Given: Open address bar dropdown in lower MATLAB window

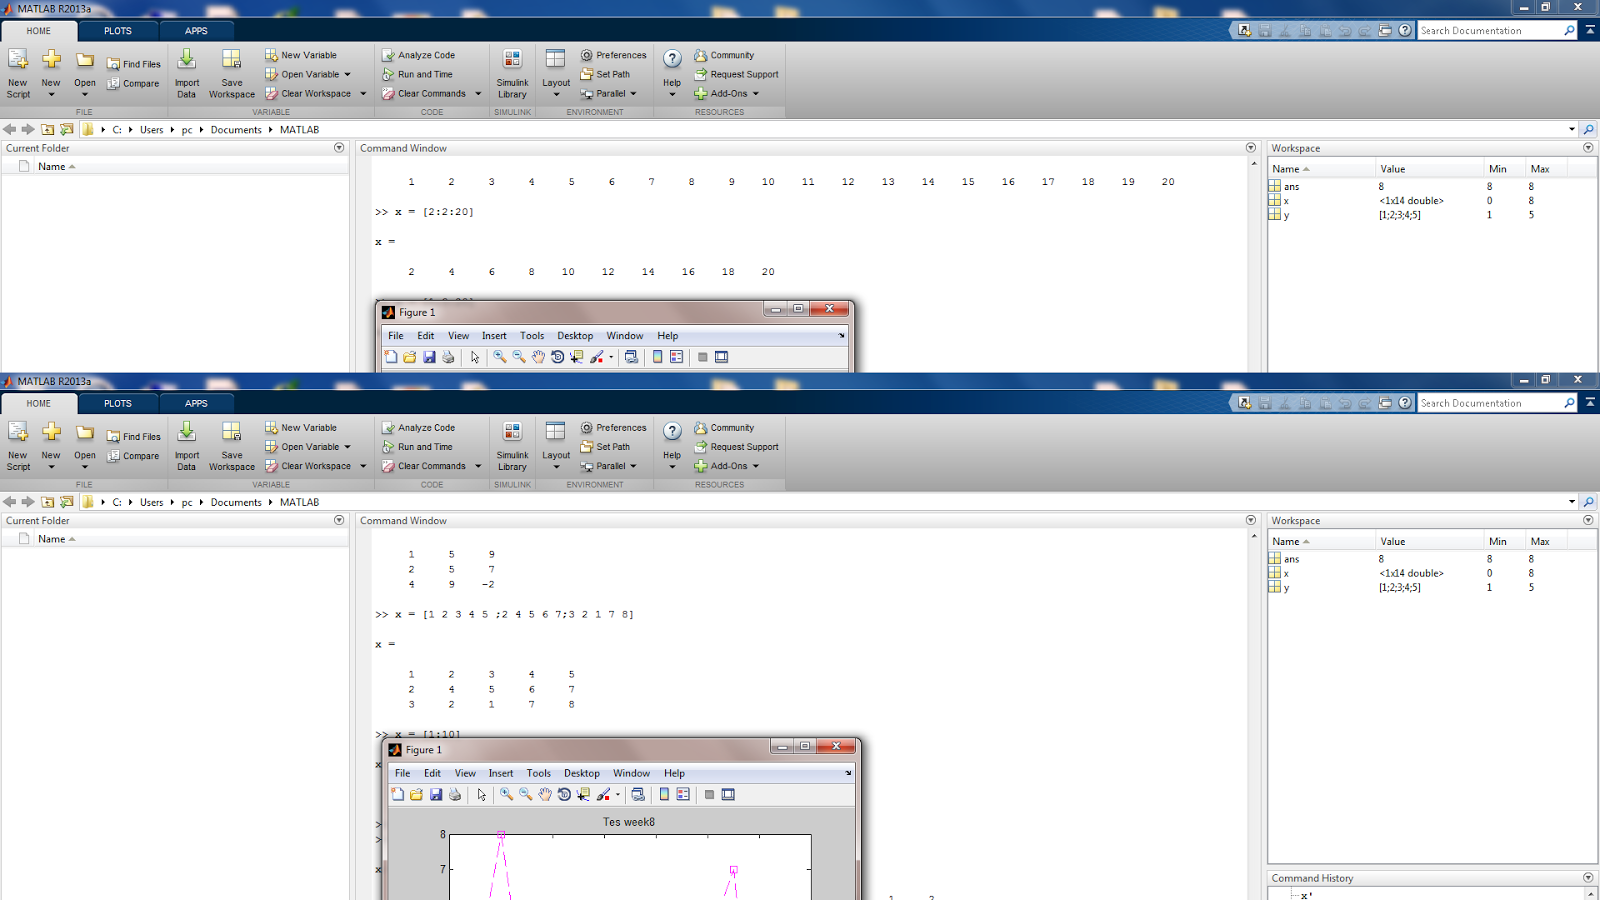Looking at the screenshot, I should tap(1572, 502).
